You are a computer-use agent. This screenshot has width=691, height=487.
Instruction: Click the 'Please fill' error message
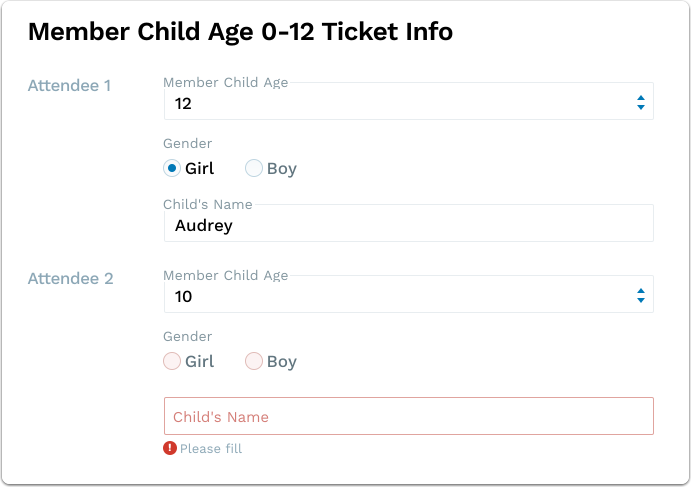211,449
